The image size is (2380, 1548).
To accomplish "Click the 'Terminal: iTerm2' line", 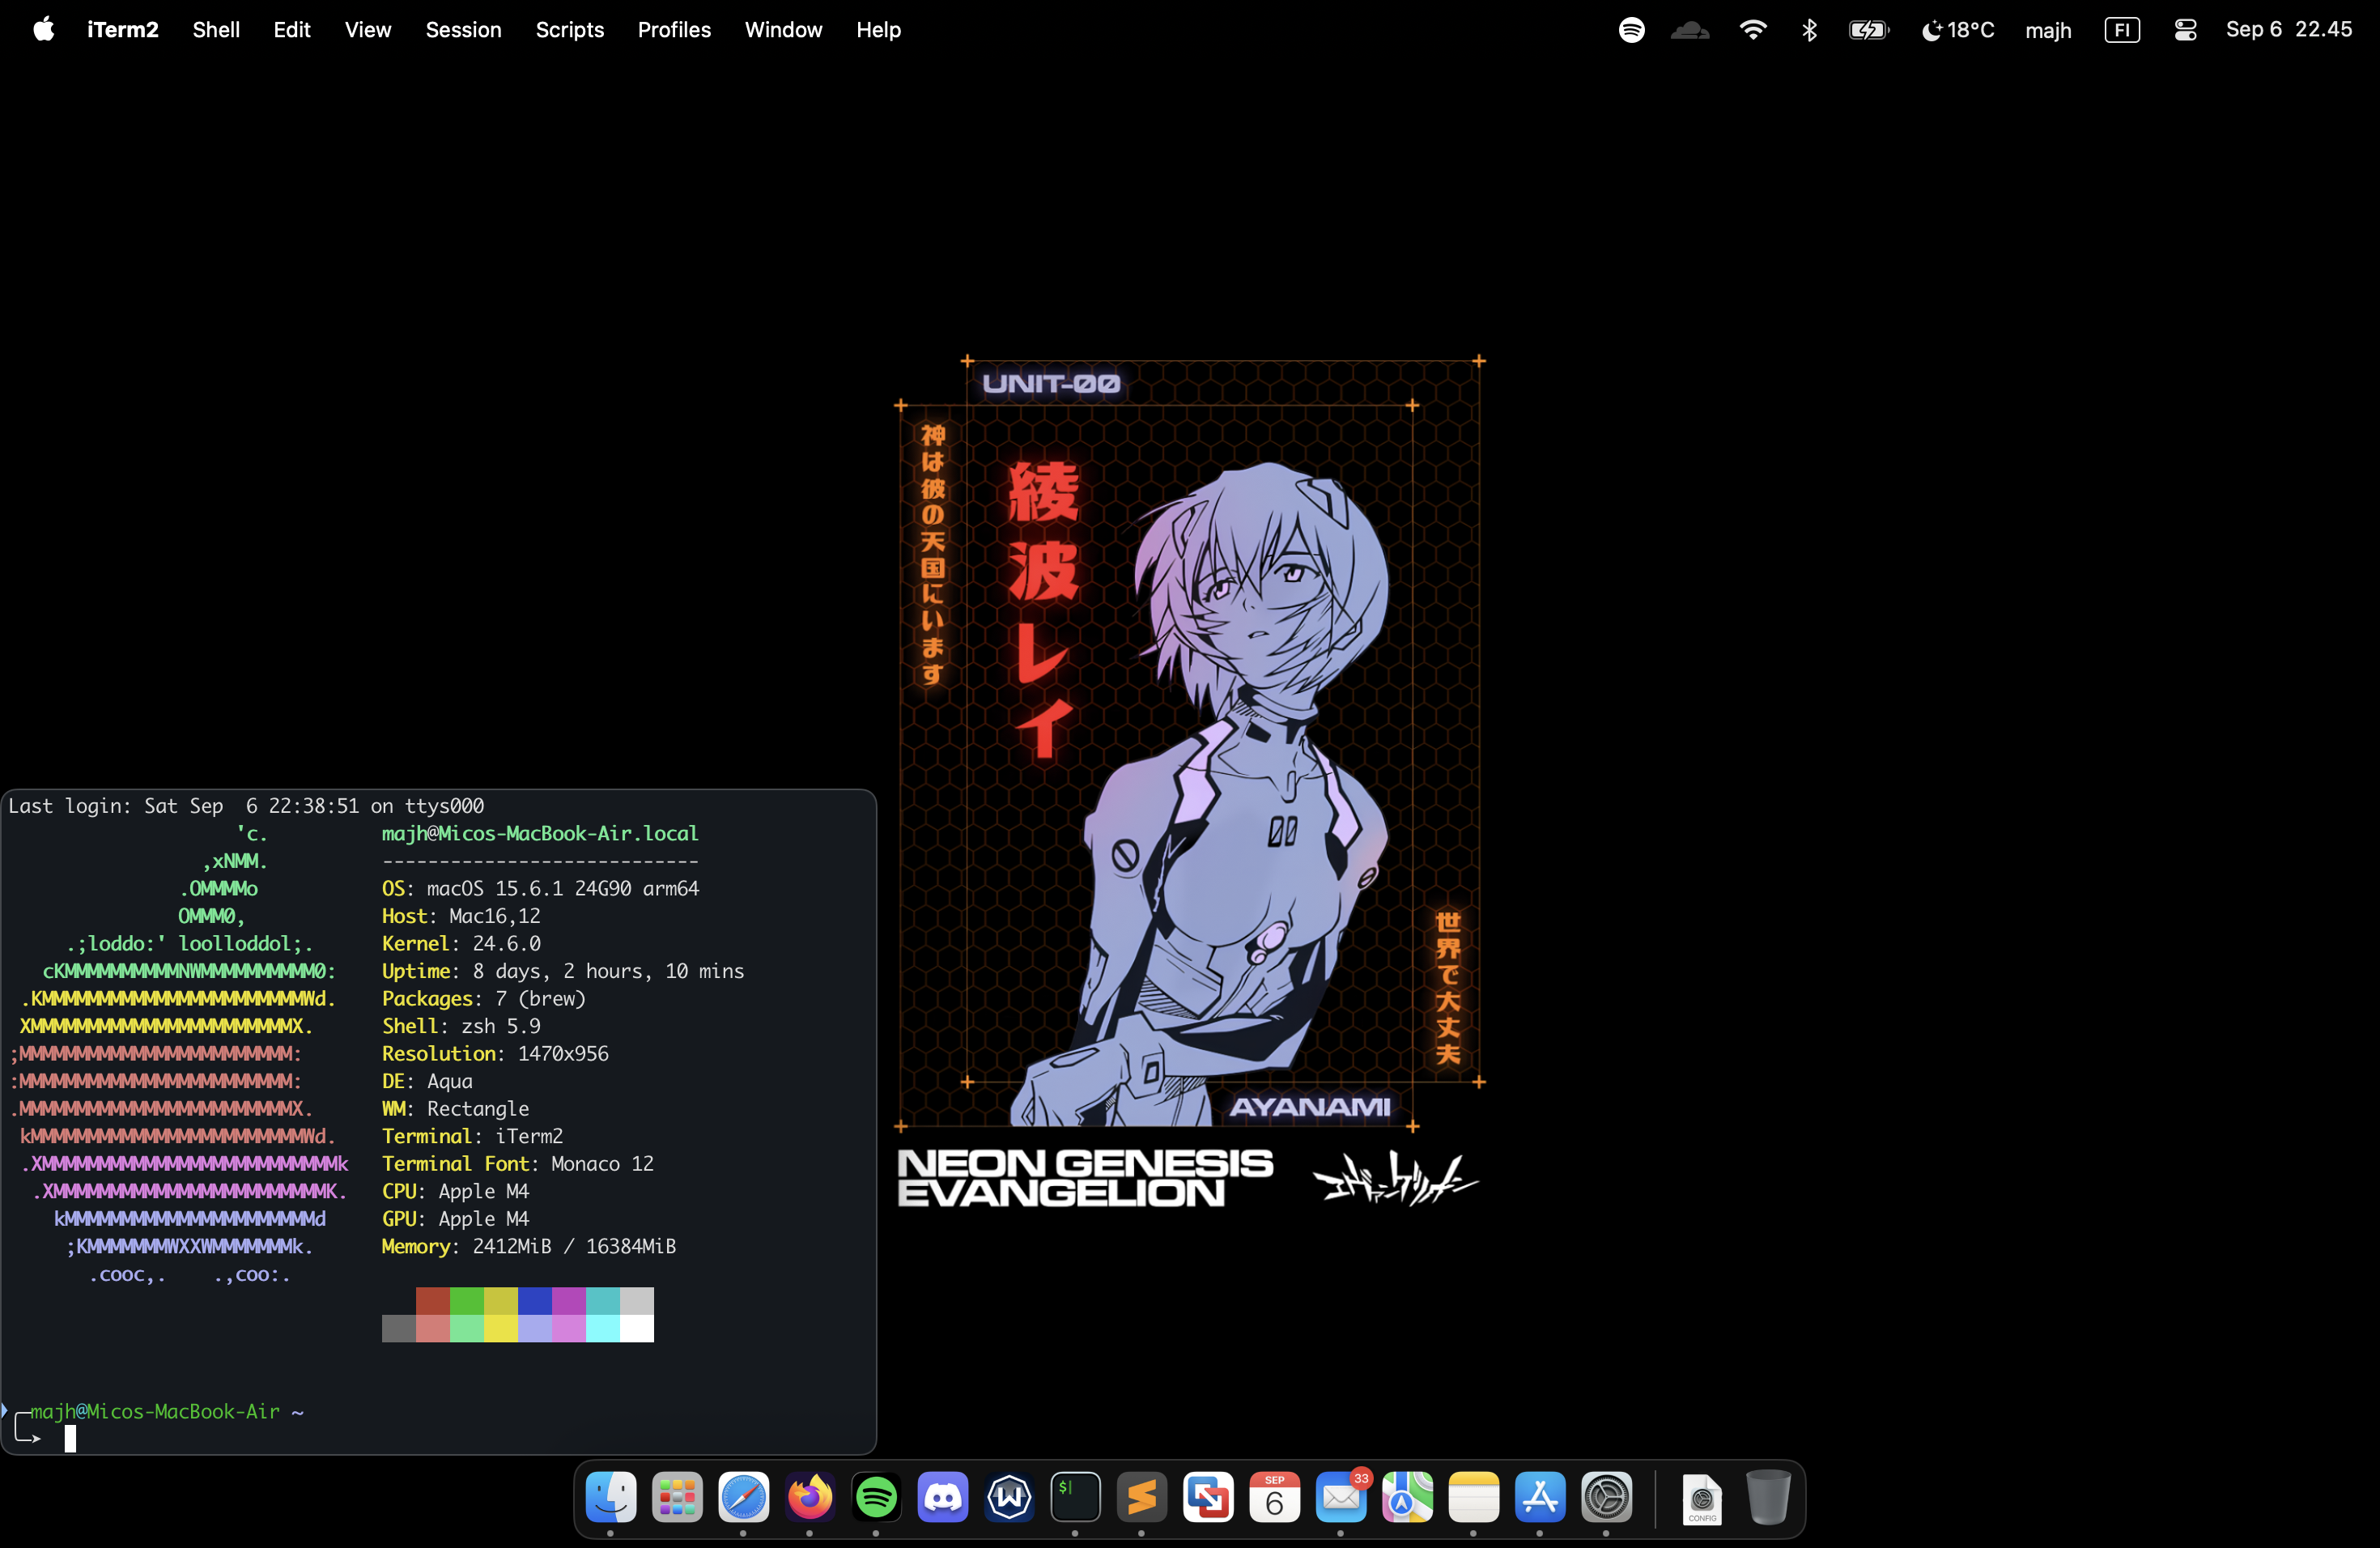I will coord(472,1136).
